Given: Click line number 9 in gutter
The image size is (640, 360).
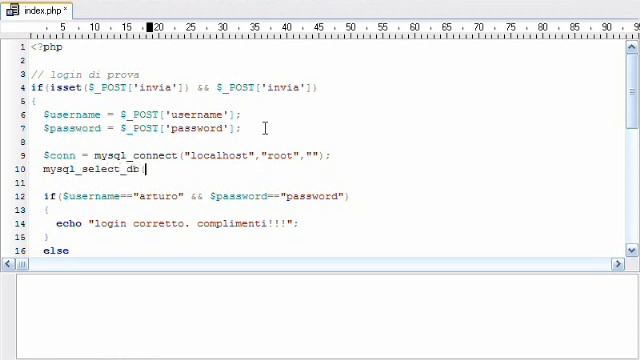Looking at the screenshot, I should coord(23,156).
